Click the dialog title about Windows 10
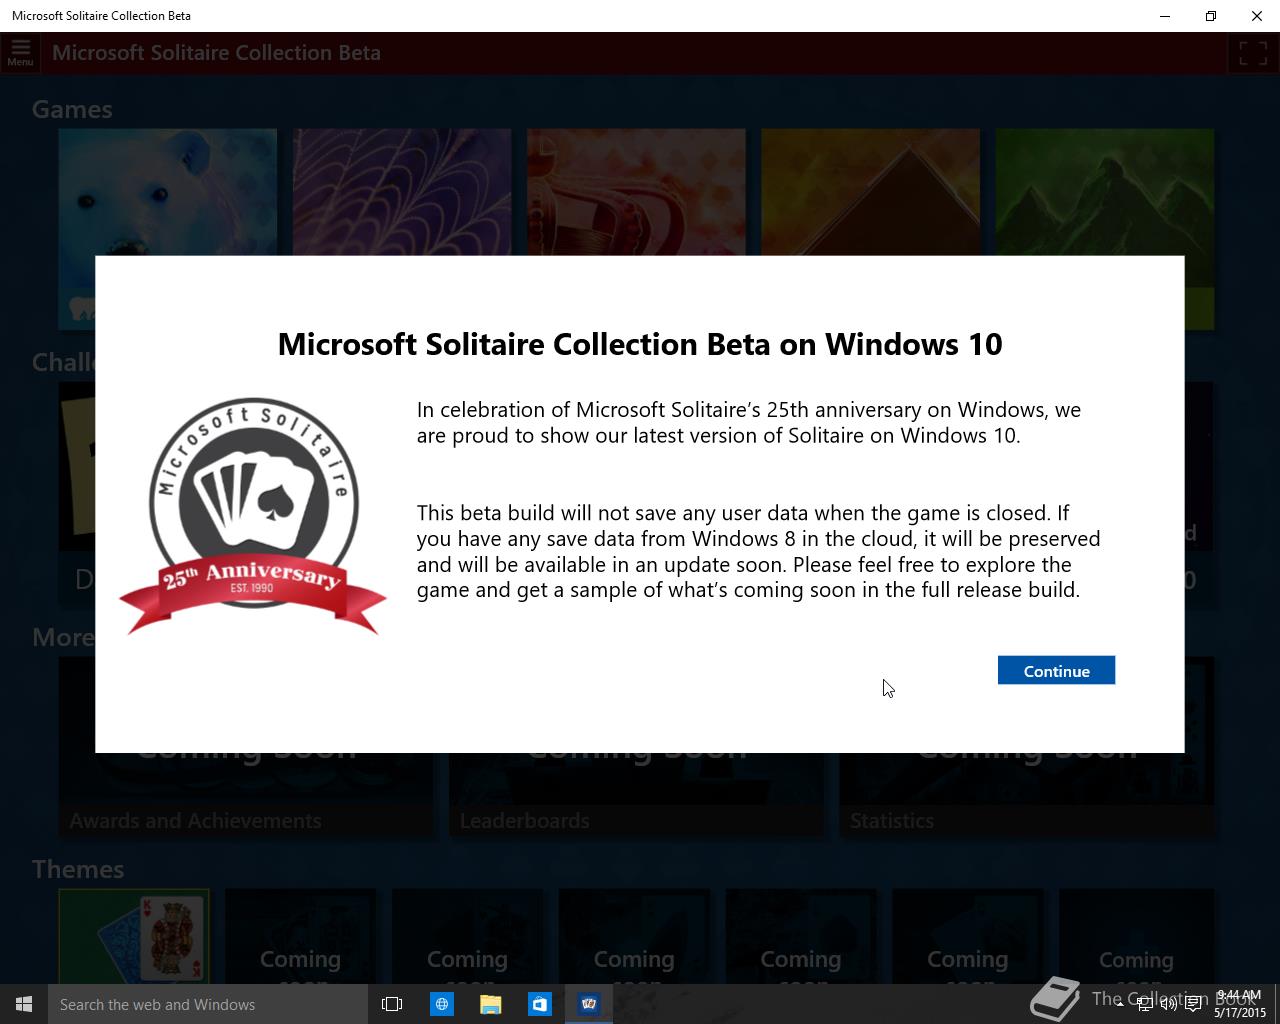This screenshot has height=1024, width=1280. pos(640,344)
